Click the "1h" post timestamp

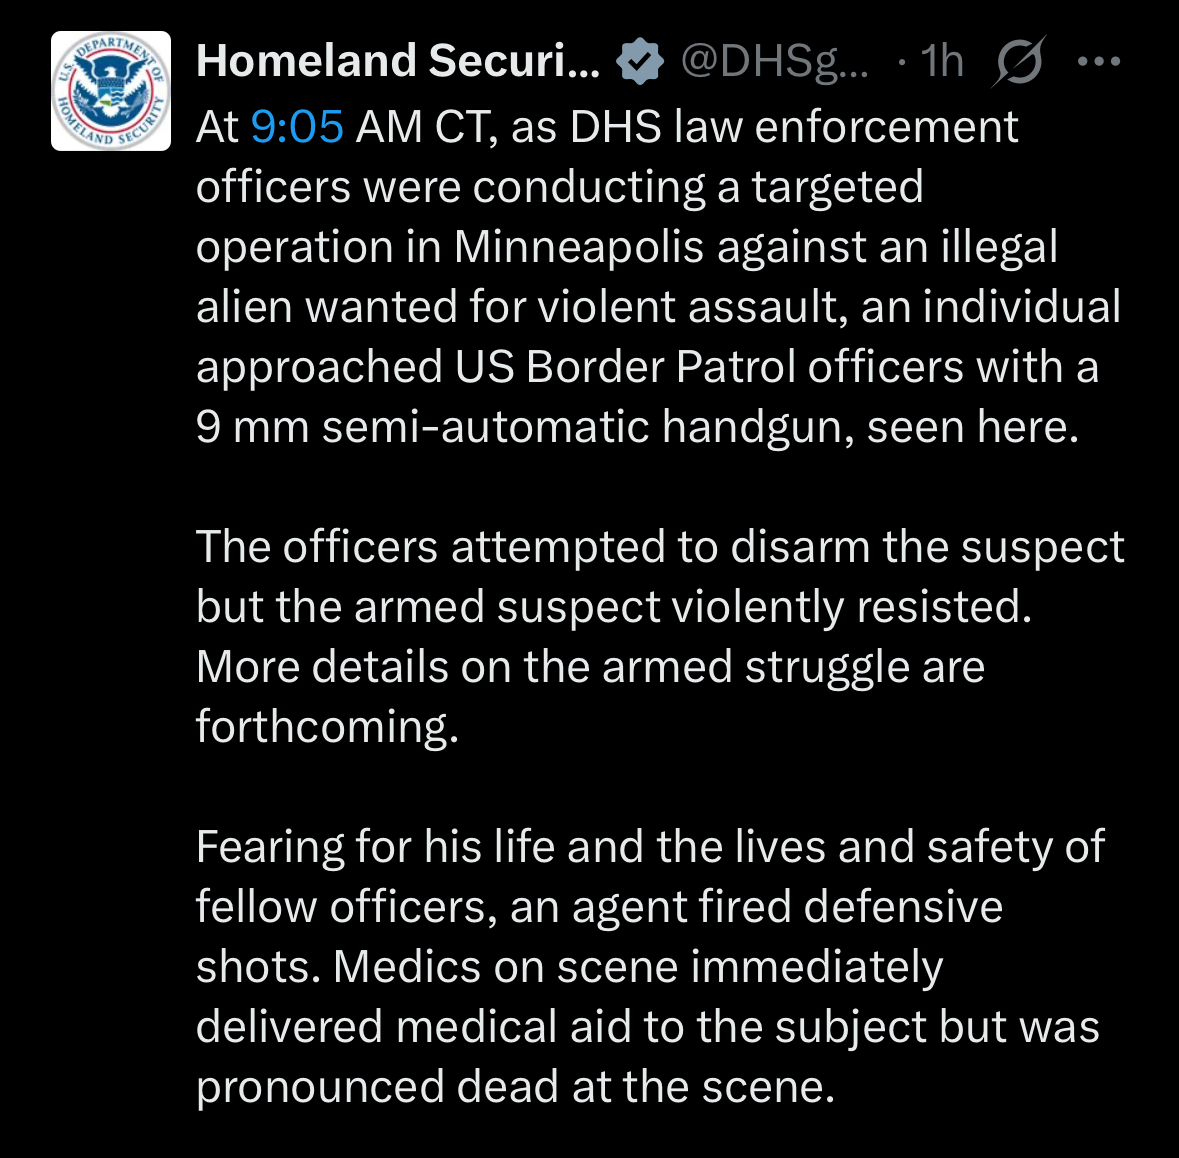pyautogui.click(x=942, y=62)
